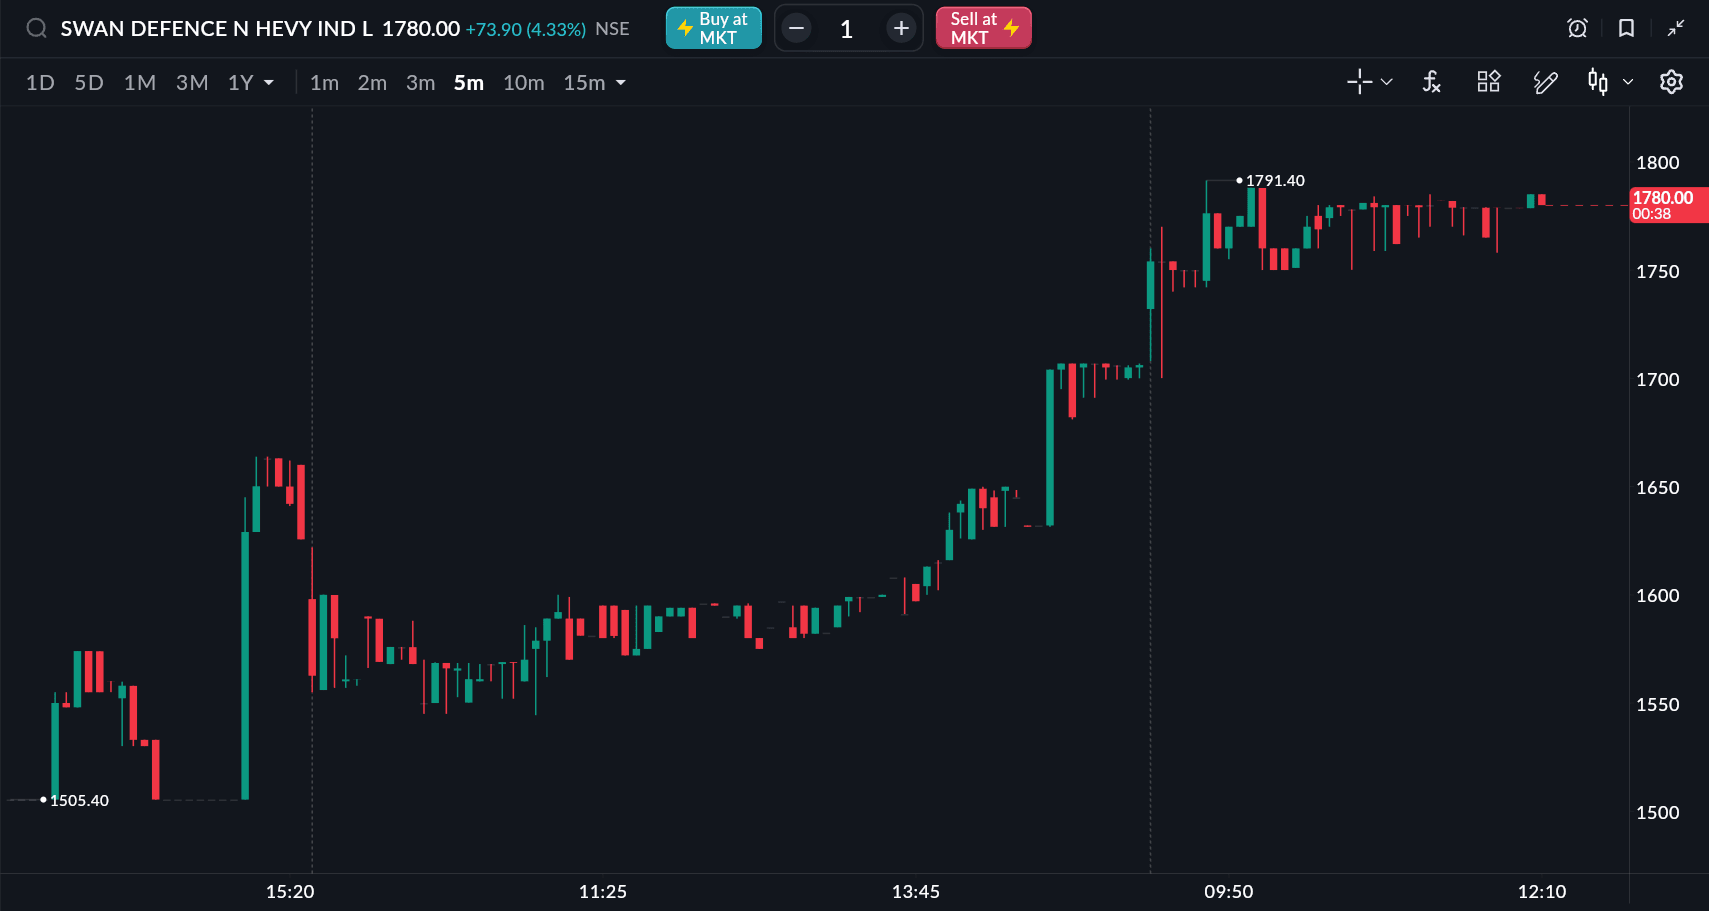The image size is (1709, 911).
Task: Expand the crosshair cursor dropdown arrow
Action: click(x=1387, y=82)
